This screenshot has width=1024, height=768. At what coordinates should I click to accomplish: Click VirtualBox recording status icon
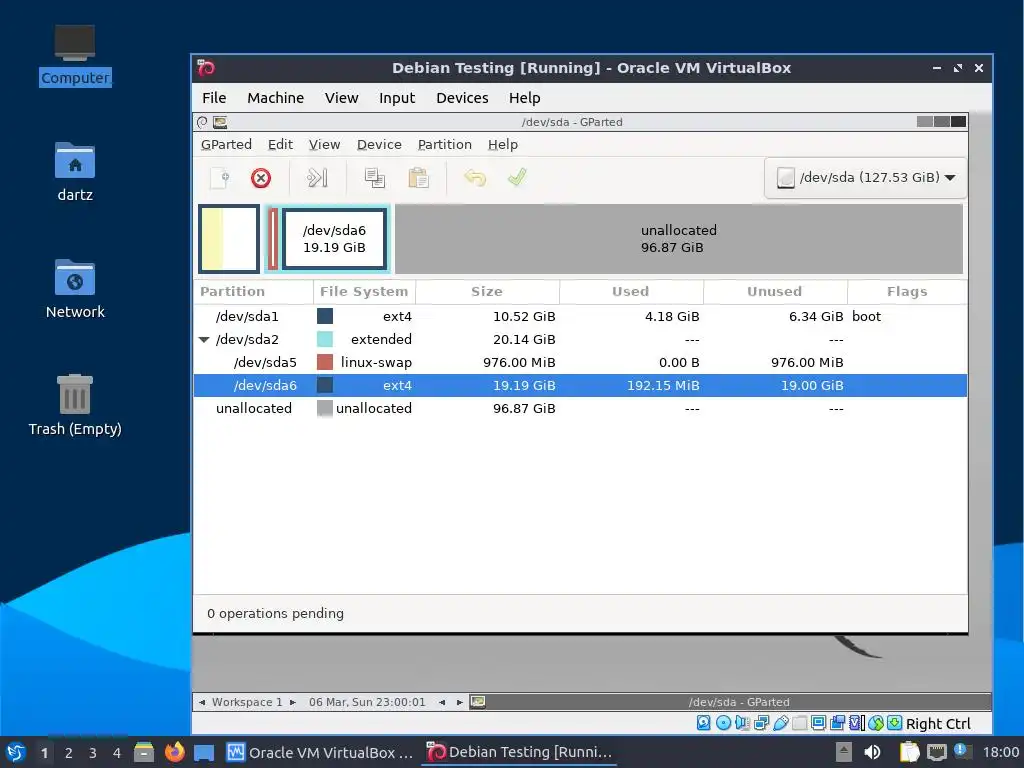pos(837,723)
